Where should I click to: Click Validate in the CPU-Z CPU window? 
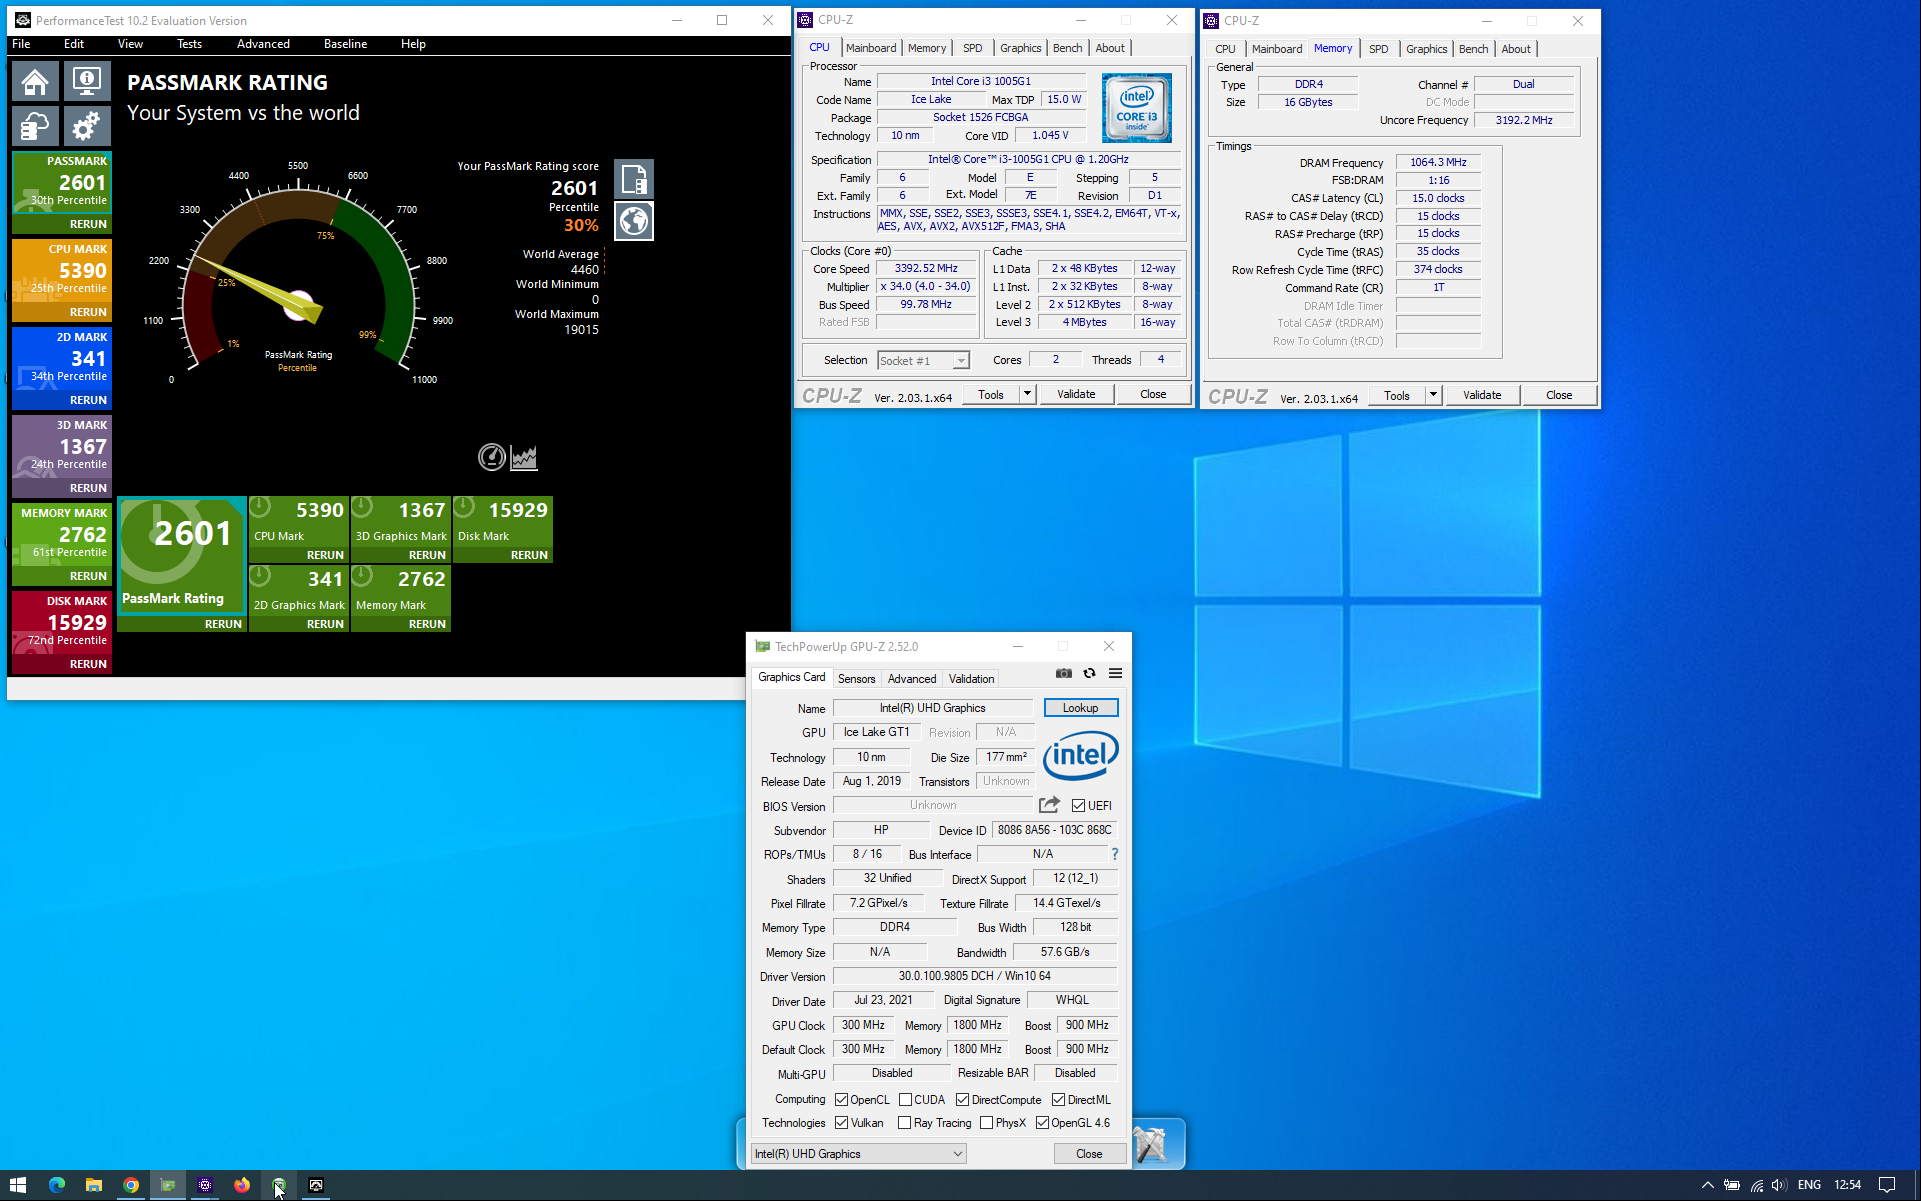tap(1076, 394)
